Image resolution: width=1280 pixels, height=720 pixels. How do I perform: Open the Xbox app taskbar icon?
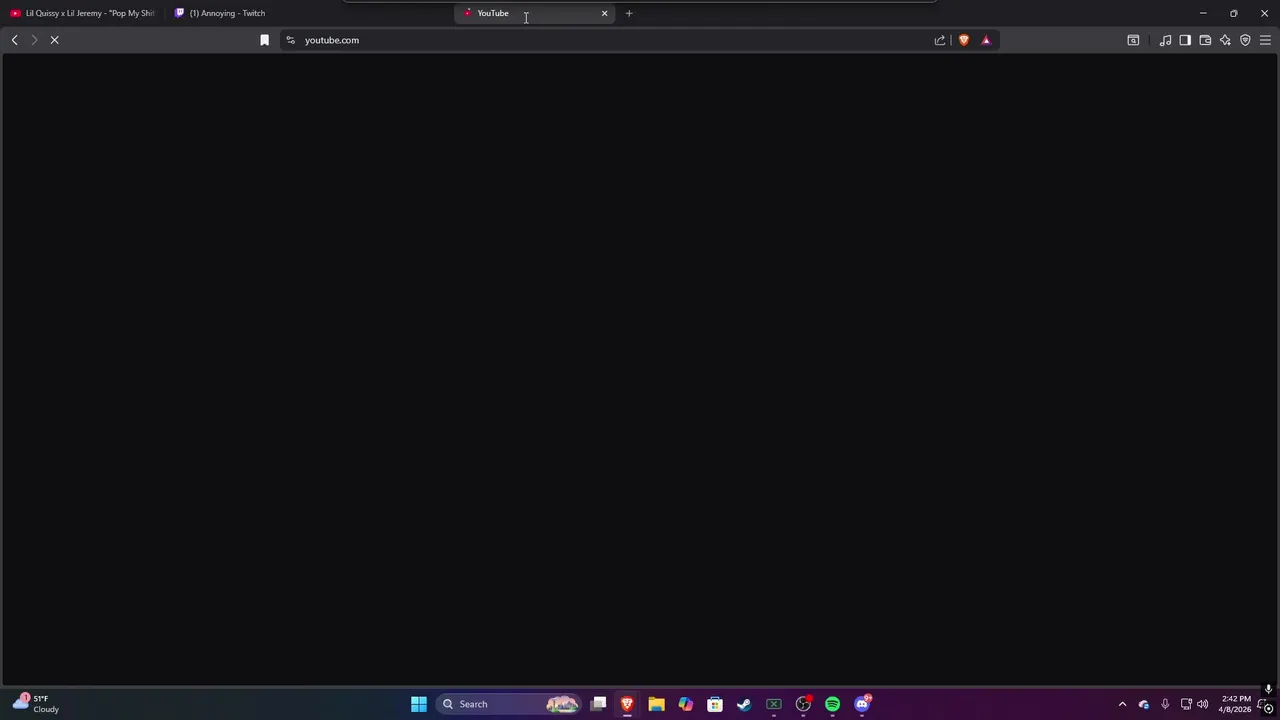(773, 704)
